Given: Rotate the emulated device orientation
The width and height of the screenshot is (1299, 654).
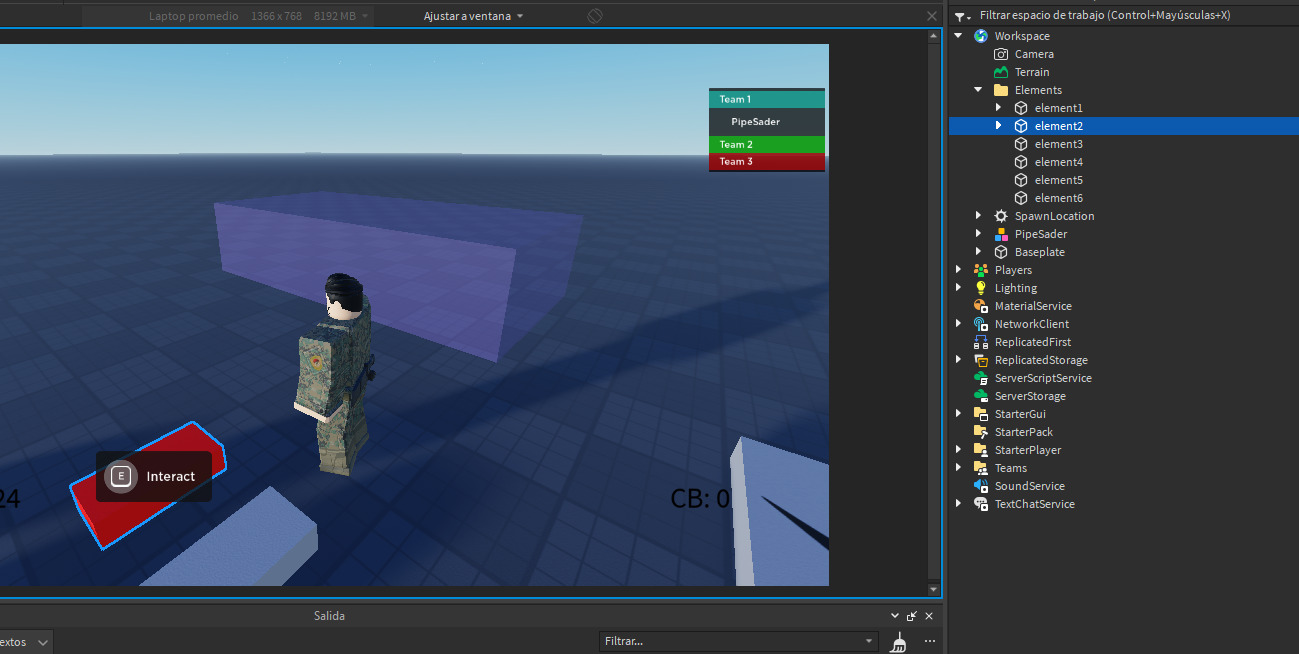Looking at the screenshot, I should pos(594,15).
